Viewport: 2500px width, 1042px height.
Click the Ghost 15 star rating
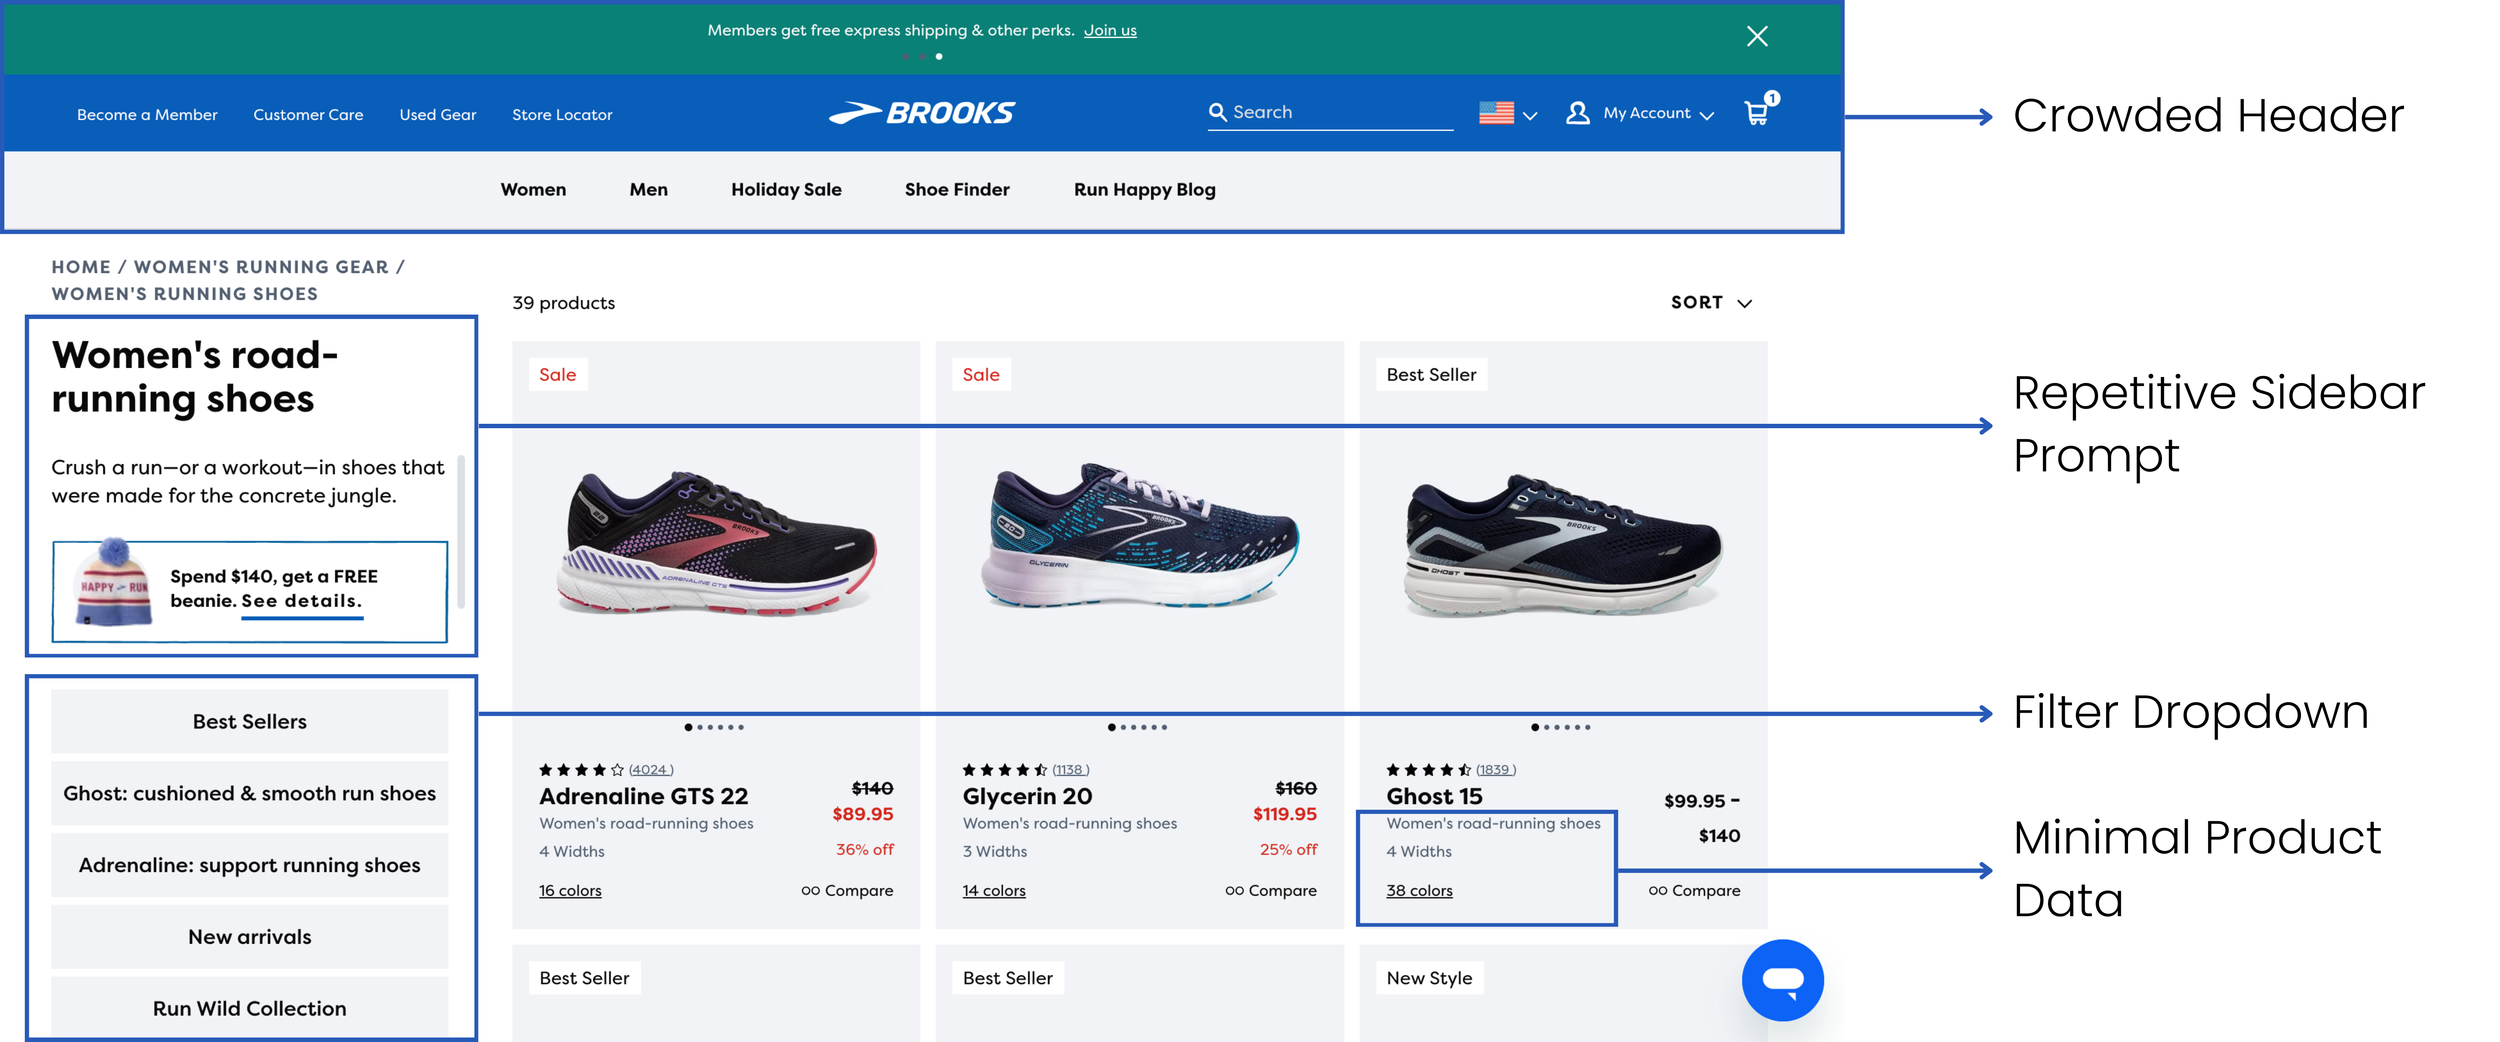1428,769
